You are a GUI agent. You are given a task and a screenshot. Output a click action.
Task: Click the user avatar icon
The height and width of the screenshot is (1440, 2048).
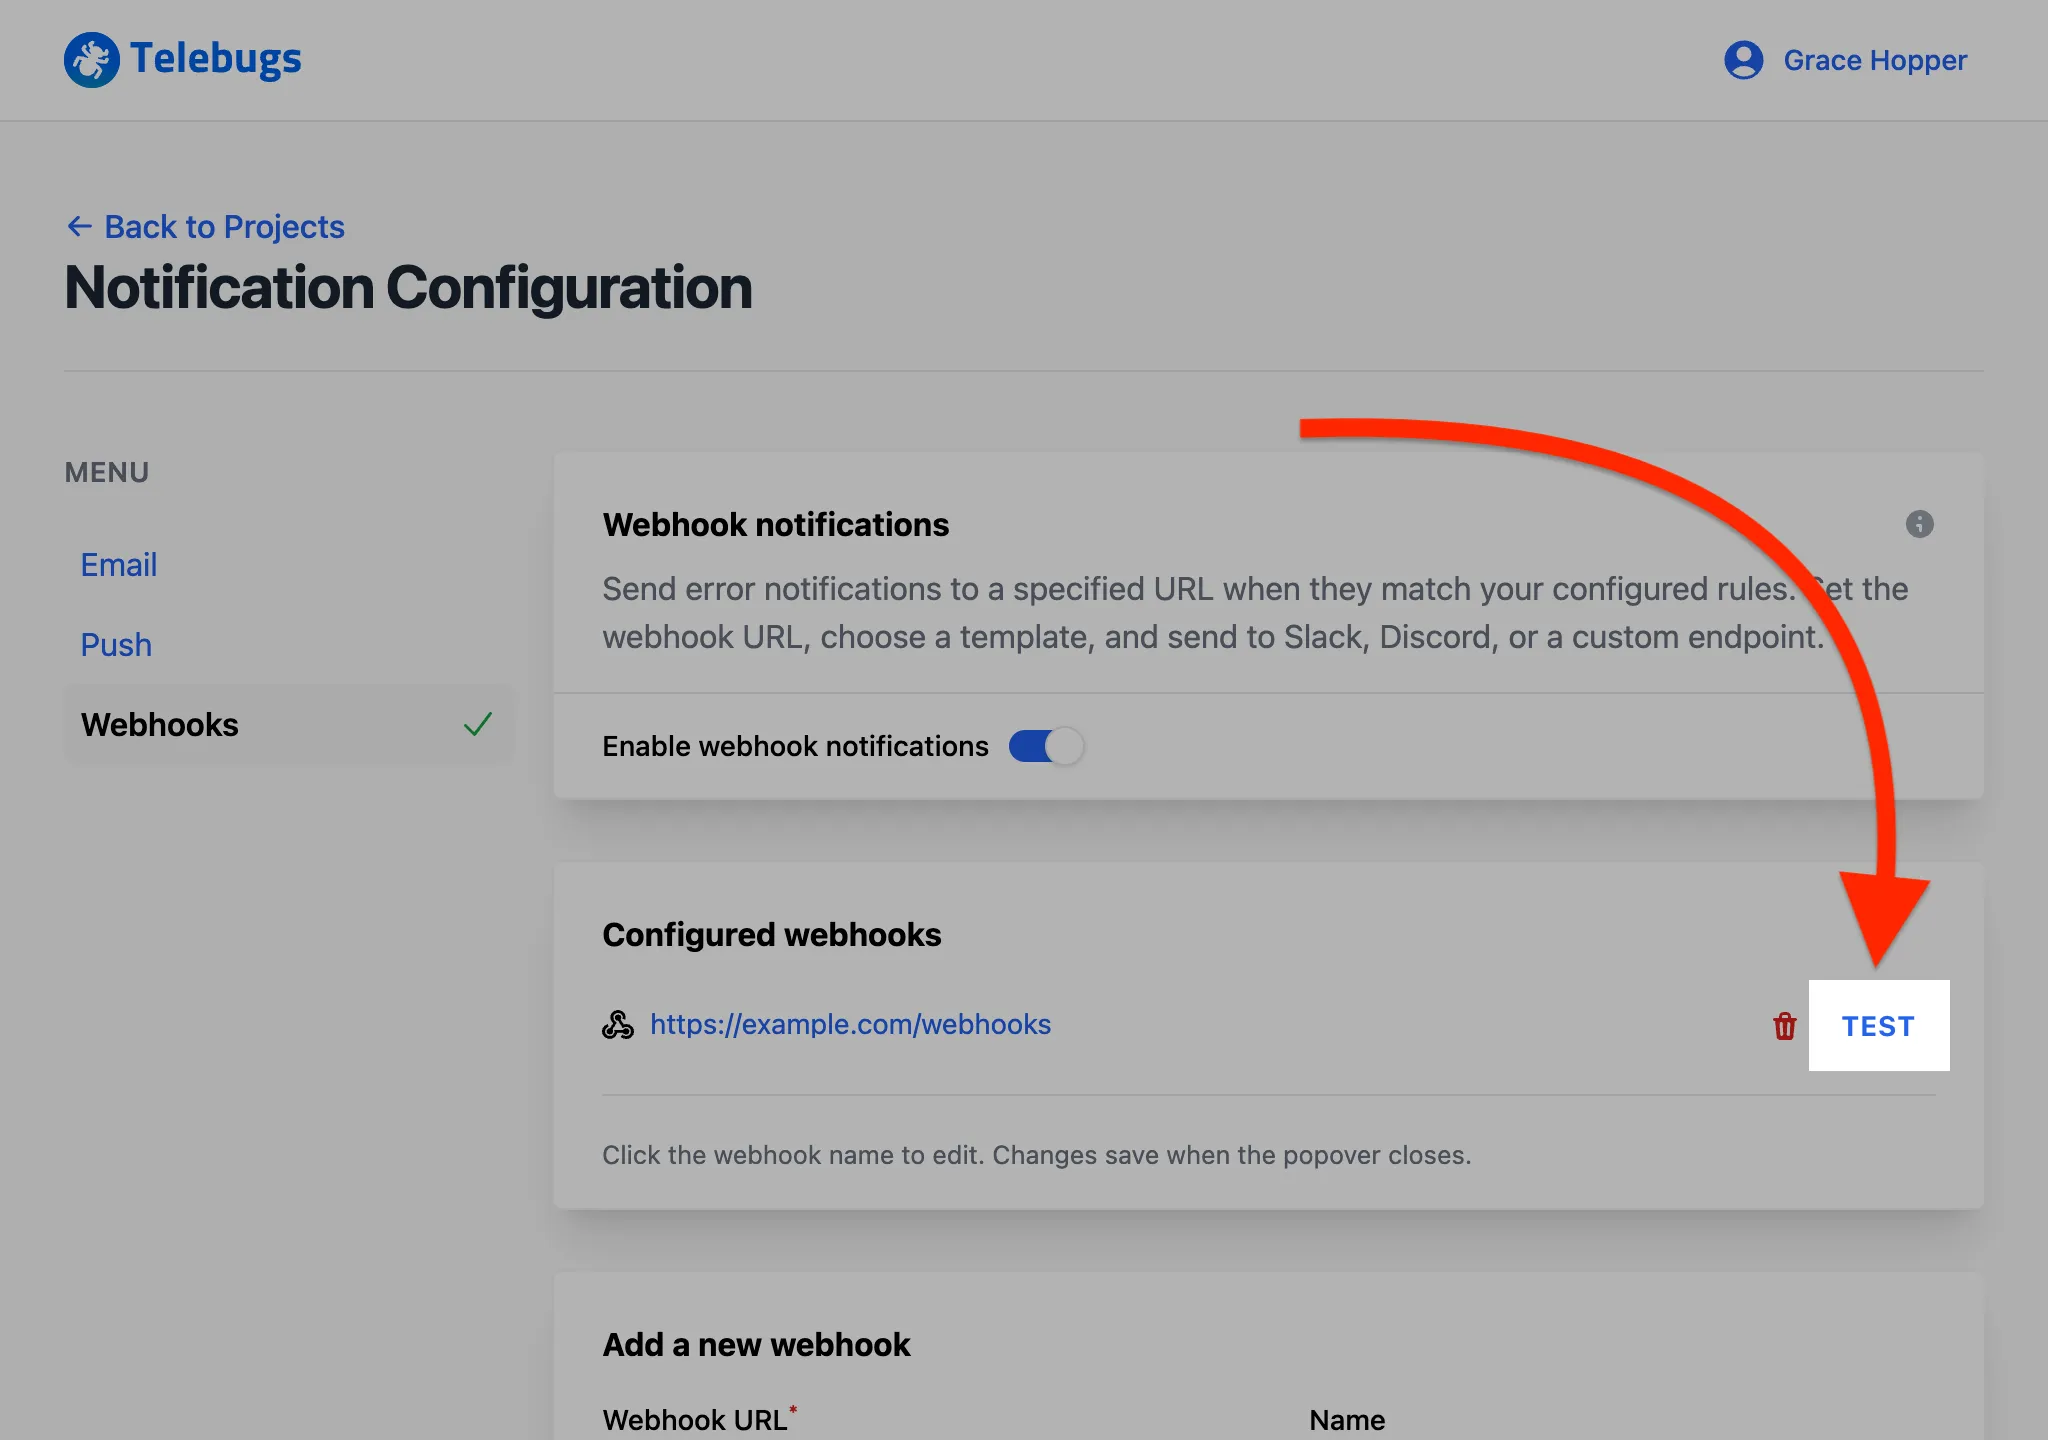pyautogui.click(x=1743, y=60)
